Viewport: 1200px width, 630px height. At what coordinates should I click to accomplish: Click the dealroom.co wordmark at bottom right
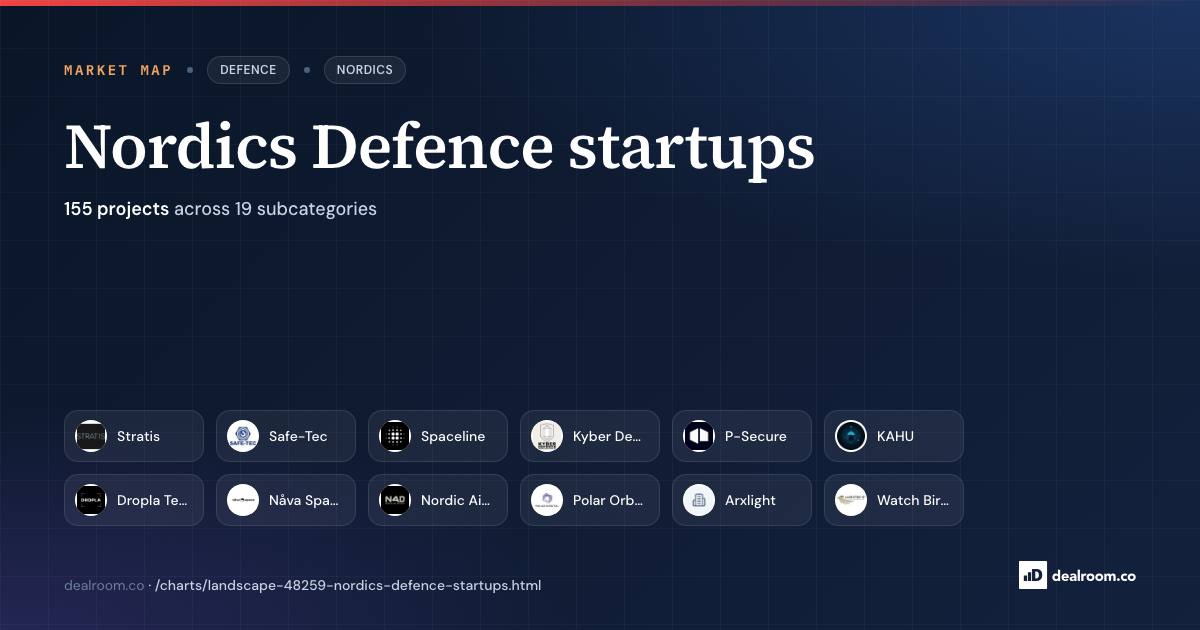click(1095, 575)
